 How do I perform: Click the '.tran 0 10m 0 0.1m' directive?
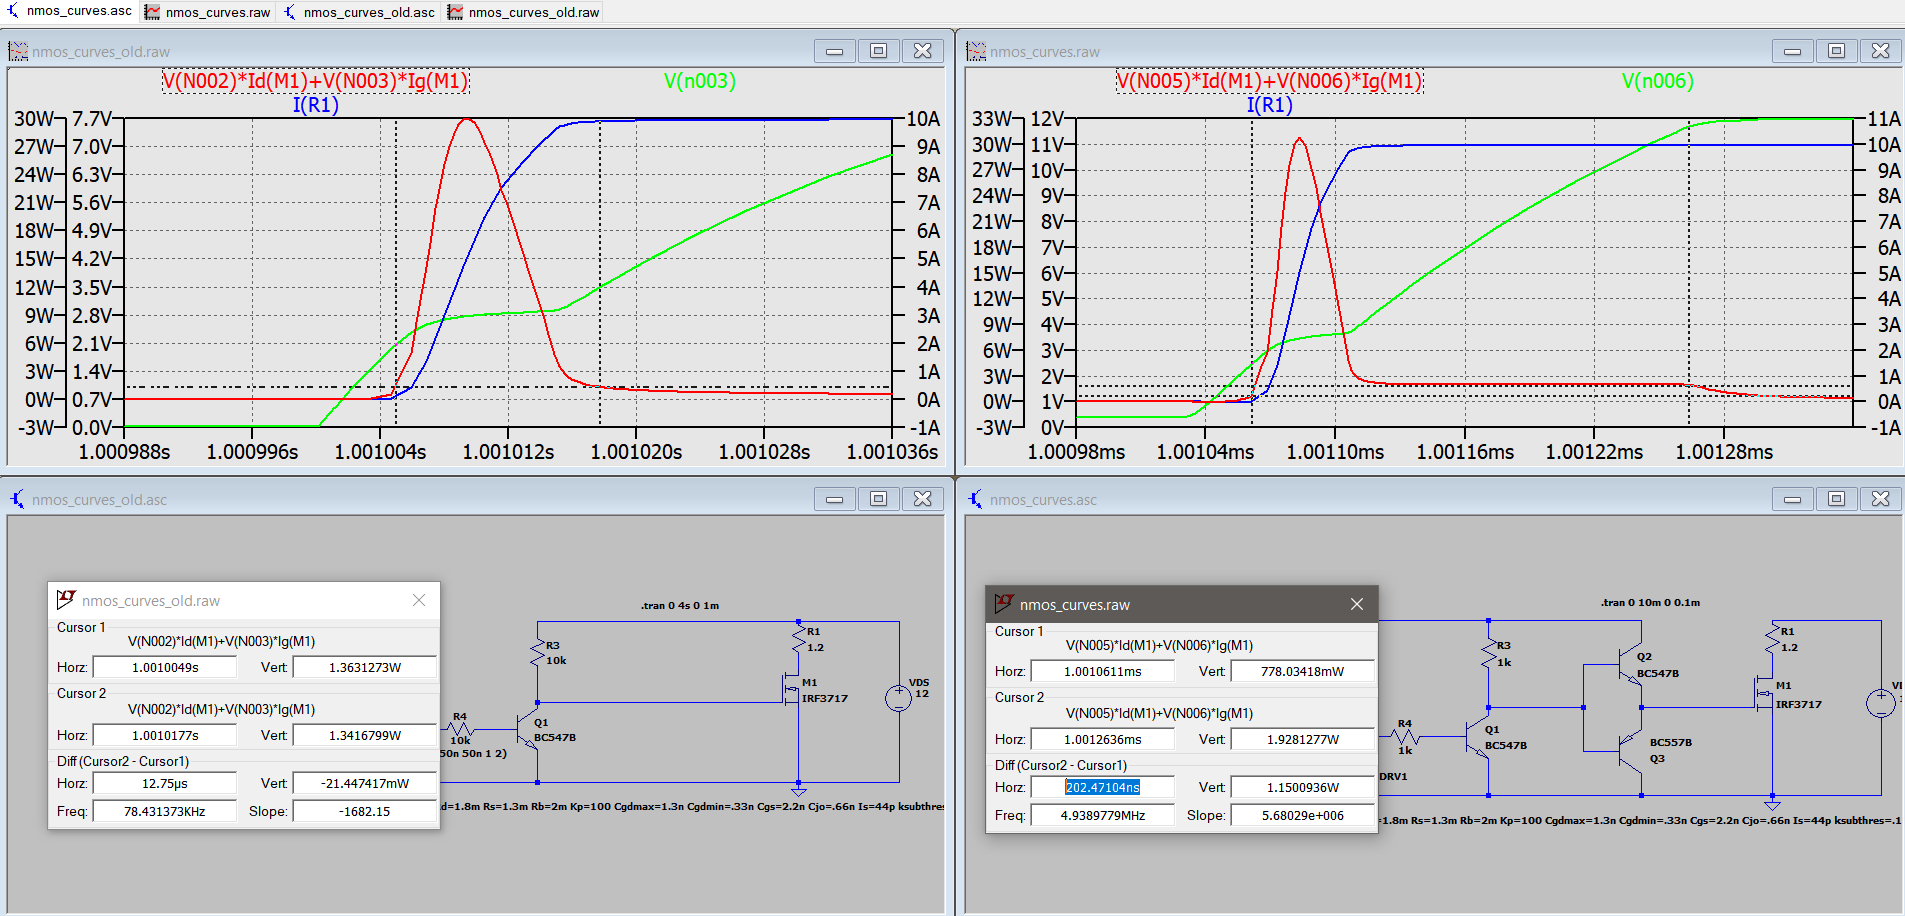1650,602
